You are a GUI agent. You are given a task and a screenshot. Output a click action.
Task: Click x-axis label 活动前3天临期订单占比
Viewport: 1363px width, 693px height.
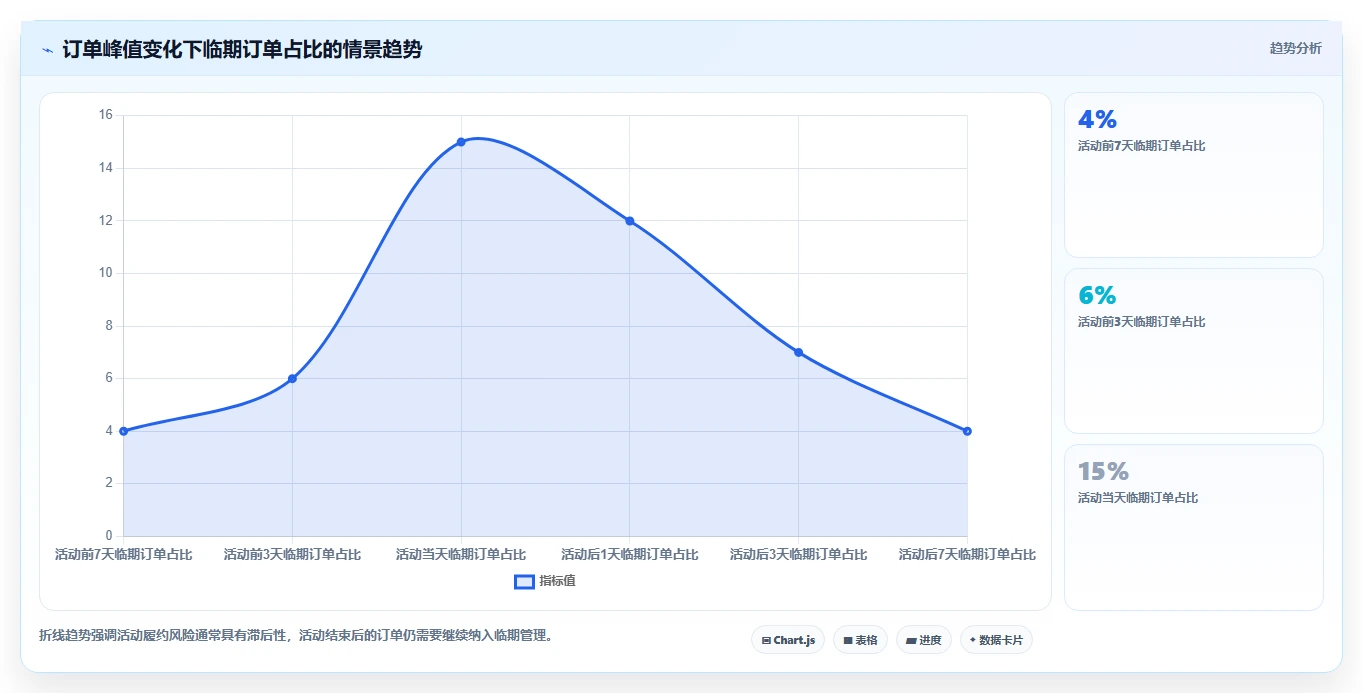[292, 554]
